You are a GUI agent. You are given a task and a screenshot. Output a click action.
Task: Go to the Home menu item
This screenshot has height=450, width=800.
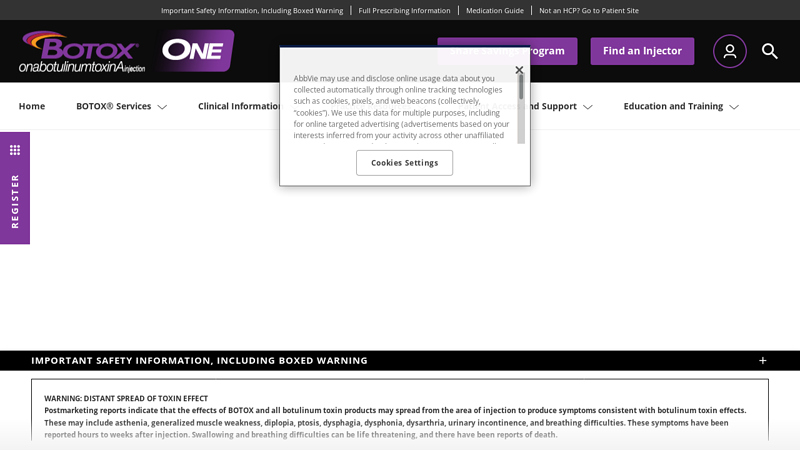point(32,106)
